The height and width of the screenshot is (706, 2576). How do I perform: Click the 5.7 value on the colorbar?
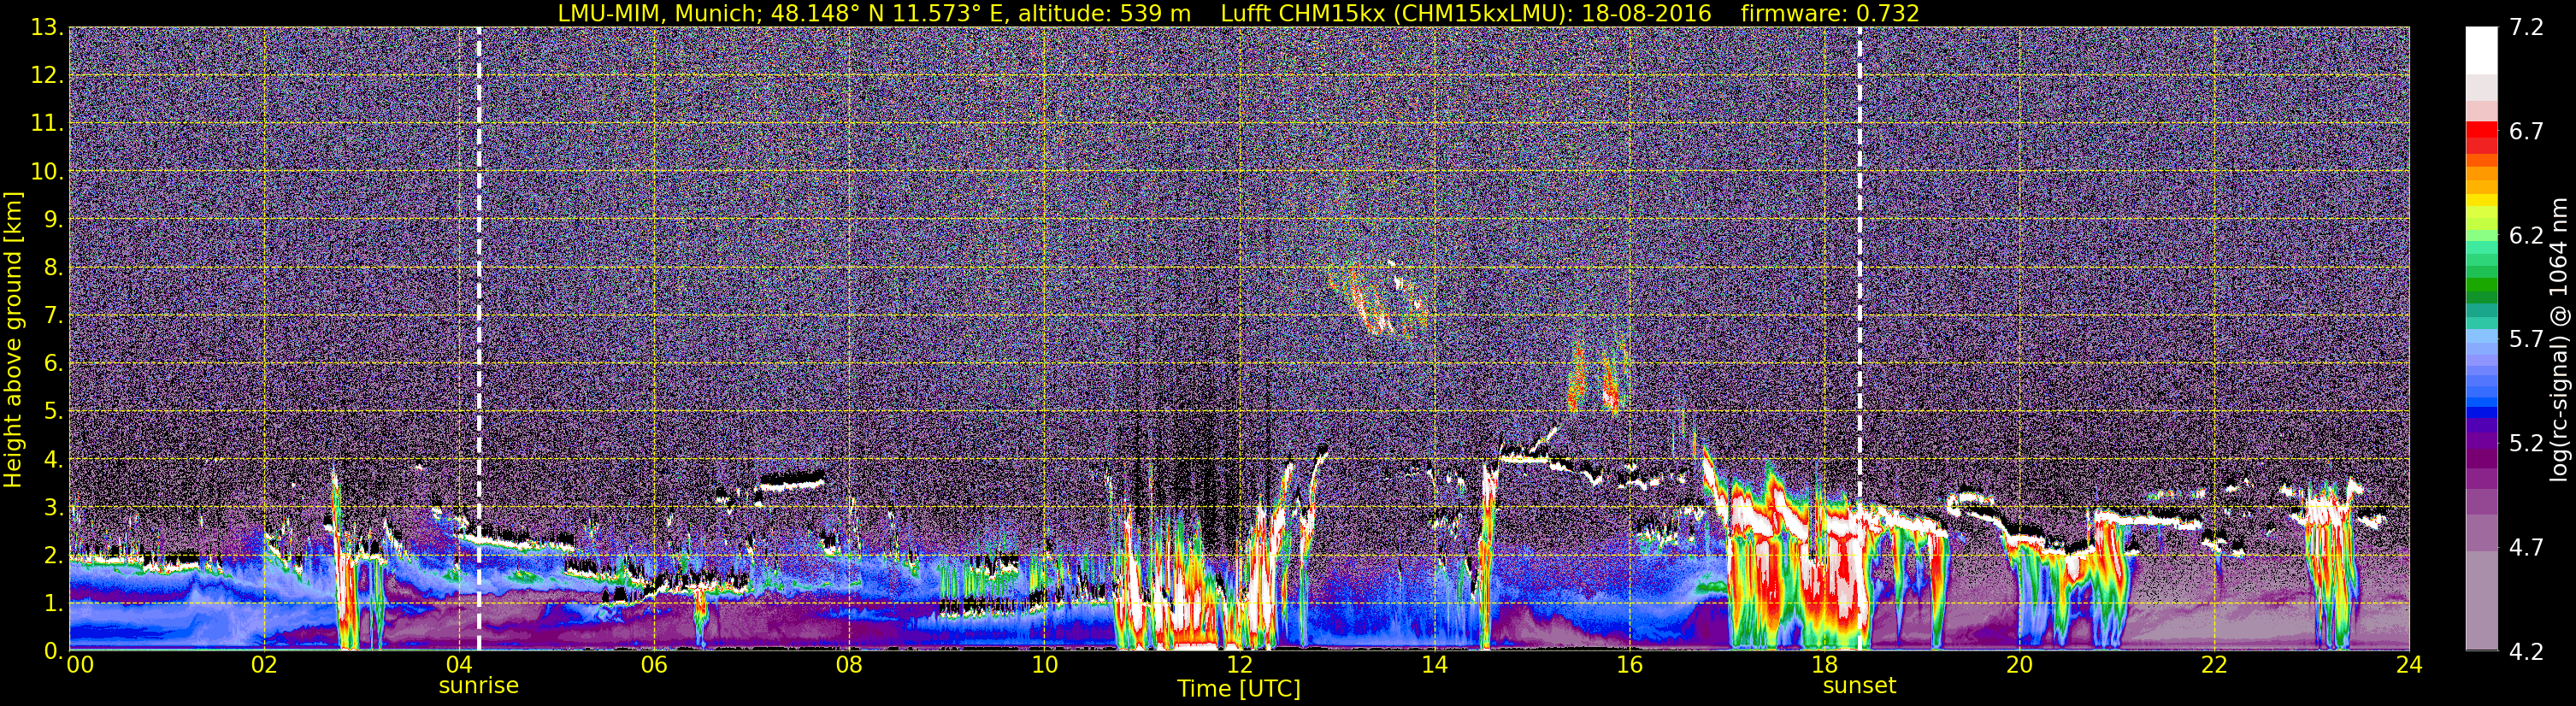coord(2526,339)
